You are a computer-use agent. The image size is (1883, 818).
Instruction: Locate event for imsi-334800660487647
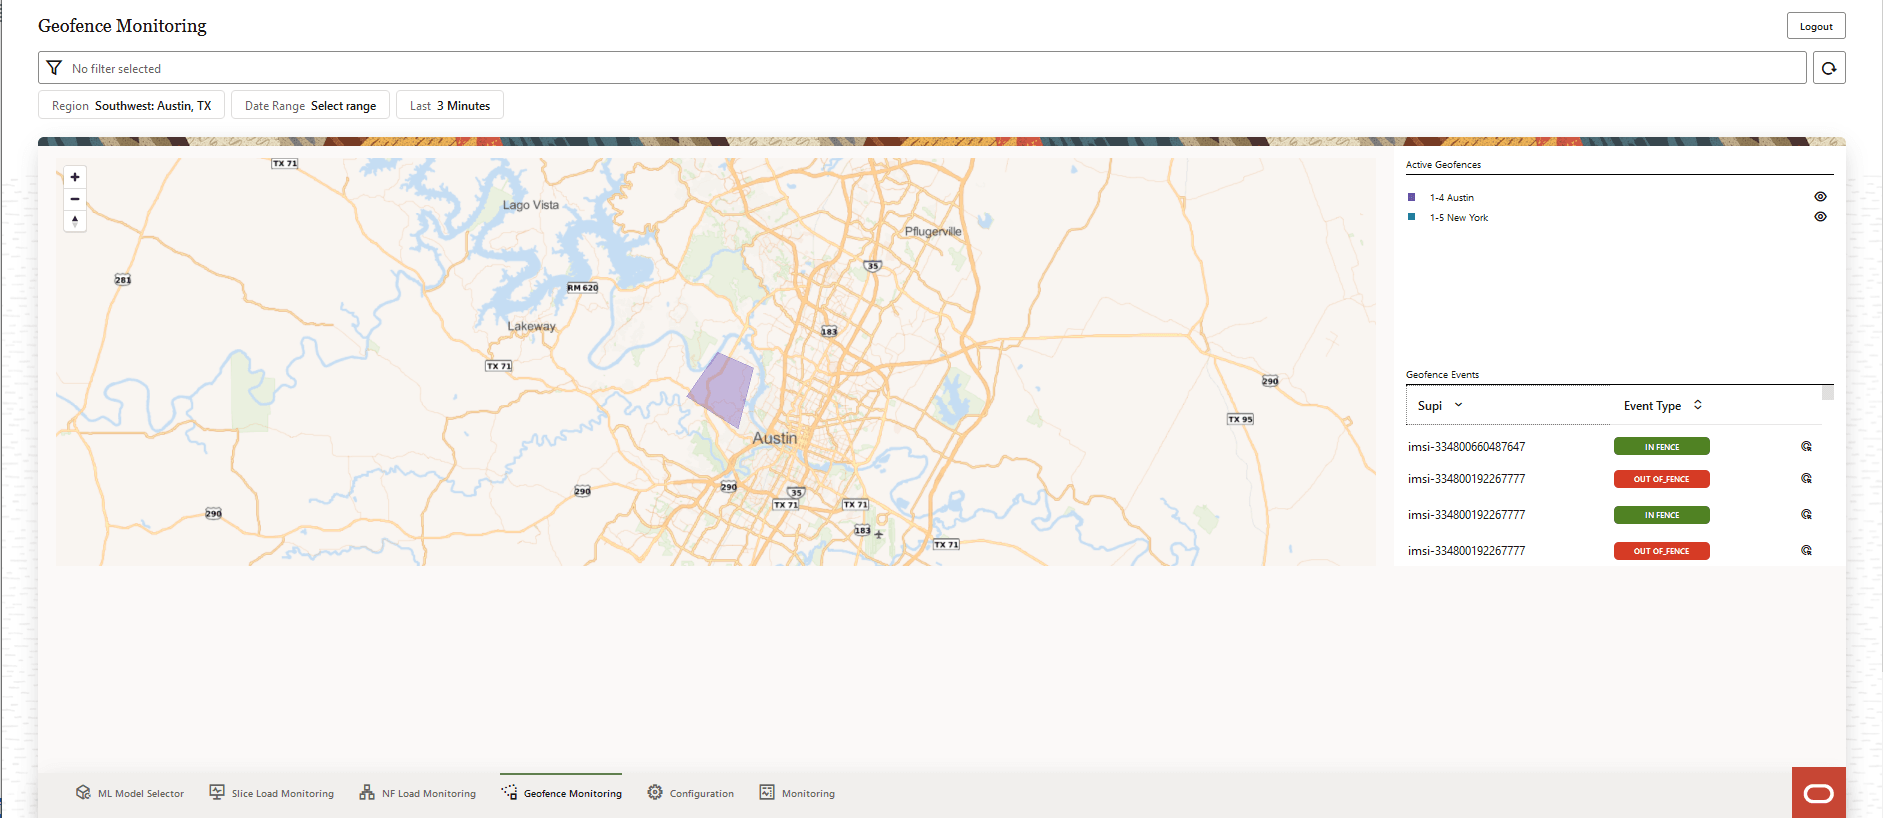click(1806, 447)
